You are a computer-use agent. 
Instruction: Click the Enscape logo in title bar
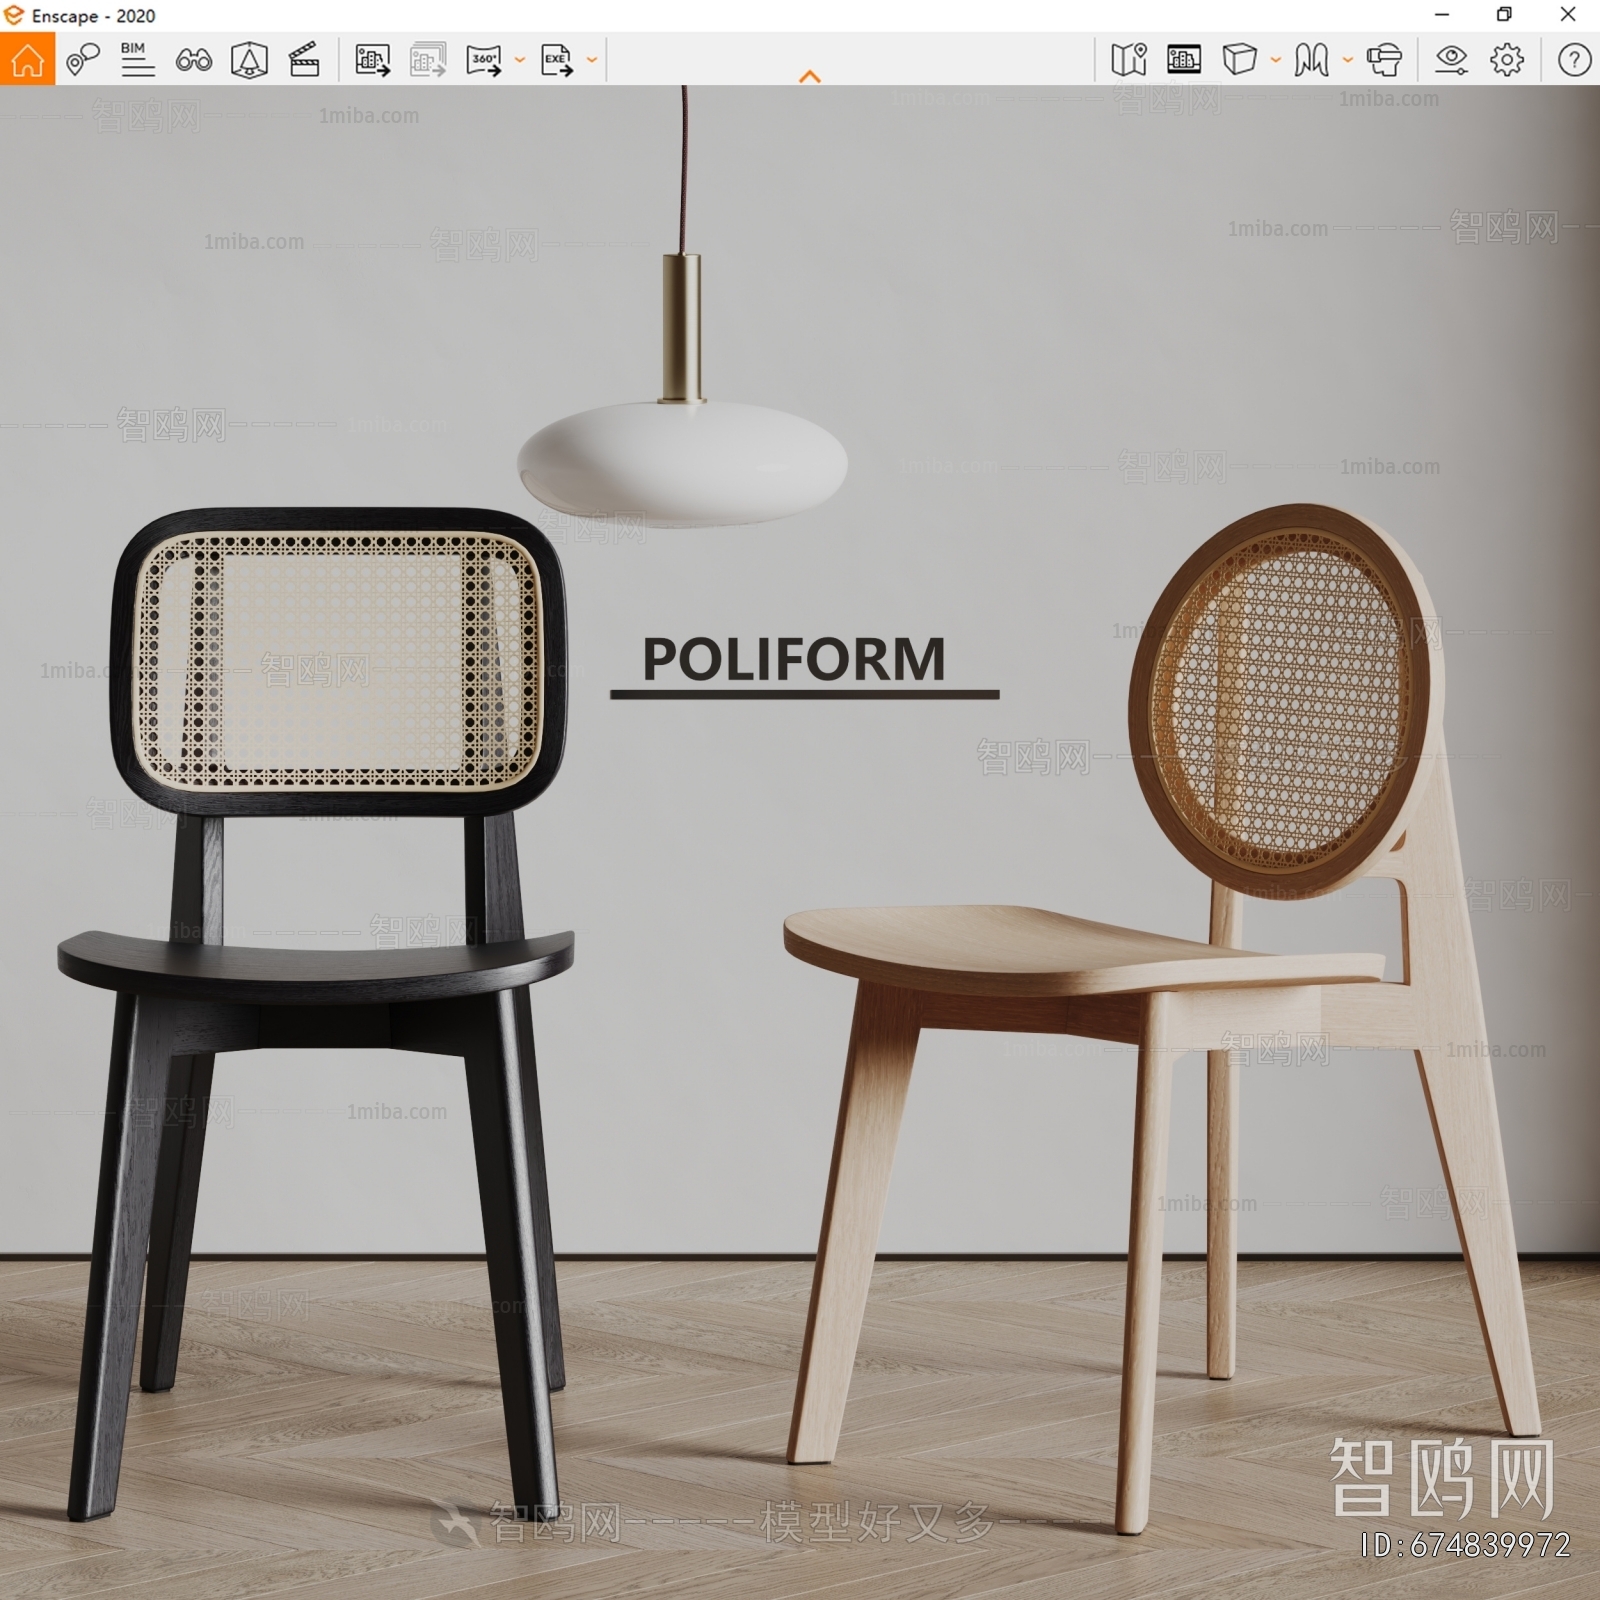[x=14, y=15]
